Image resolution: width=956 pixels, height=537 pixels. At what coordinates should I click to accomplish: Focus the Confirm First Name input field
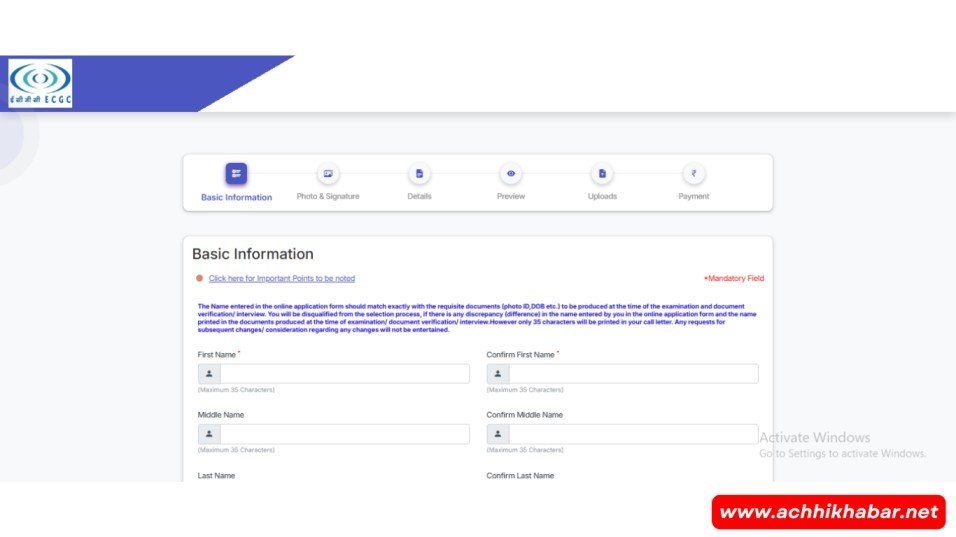point(633,374)
